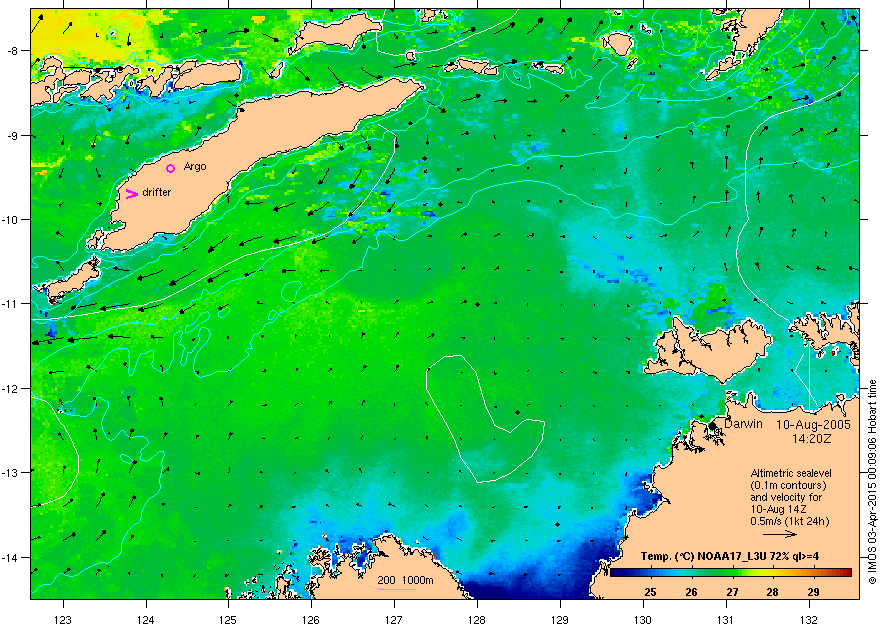The height and width of the screenshot is (630, 880).
Task: Click longitude axis label '124'
Action: point(146,620)
